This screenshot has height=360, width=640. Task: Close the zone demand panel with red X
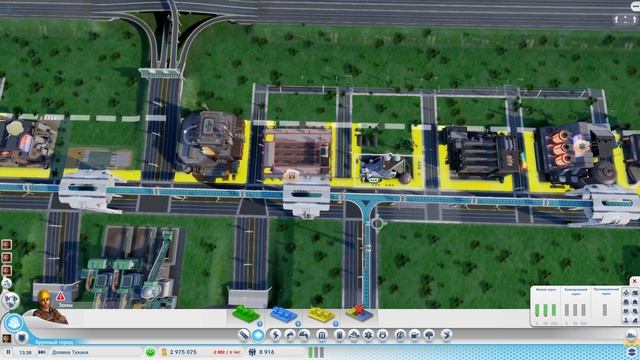pos(635,282)
